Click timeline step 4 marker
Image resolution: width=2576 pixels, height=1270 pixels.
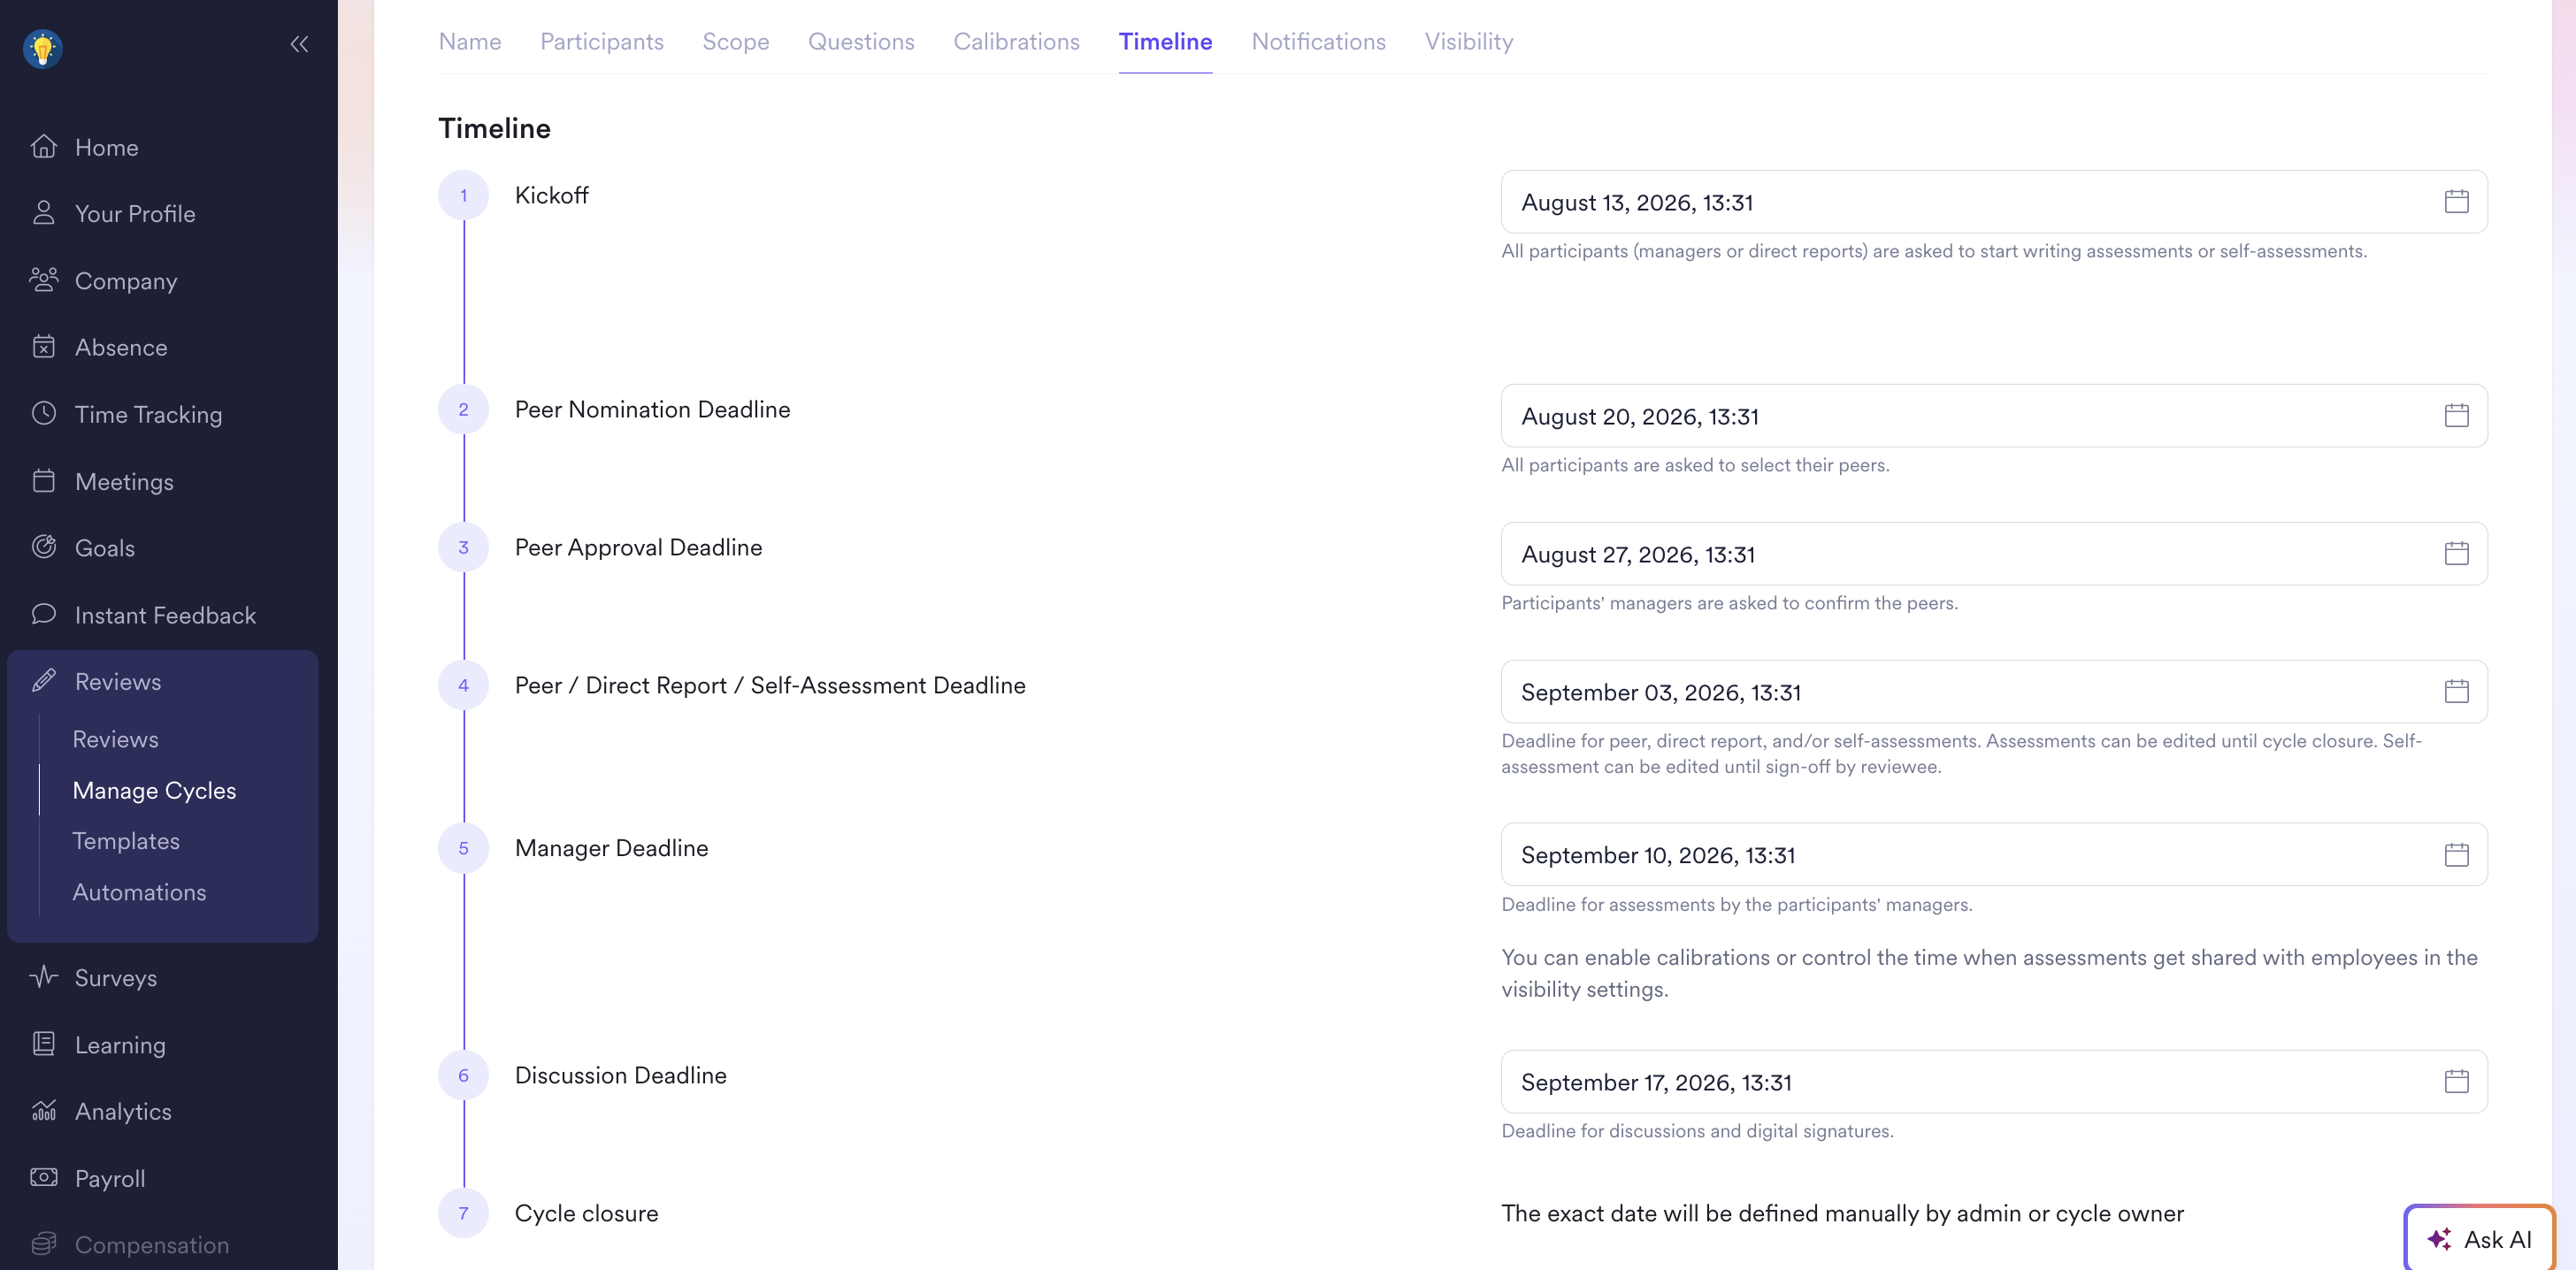point(463,685)
